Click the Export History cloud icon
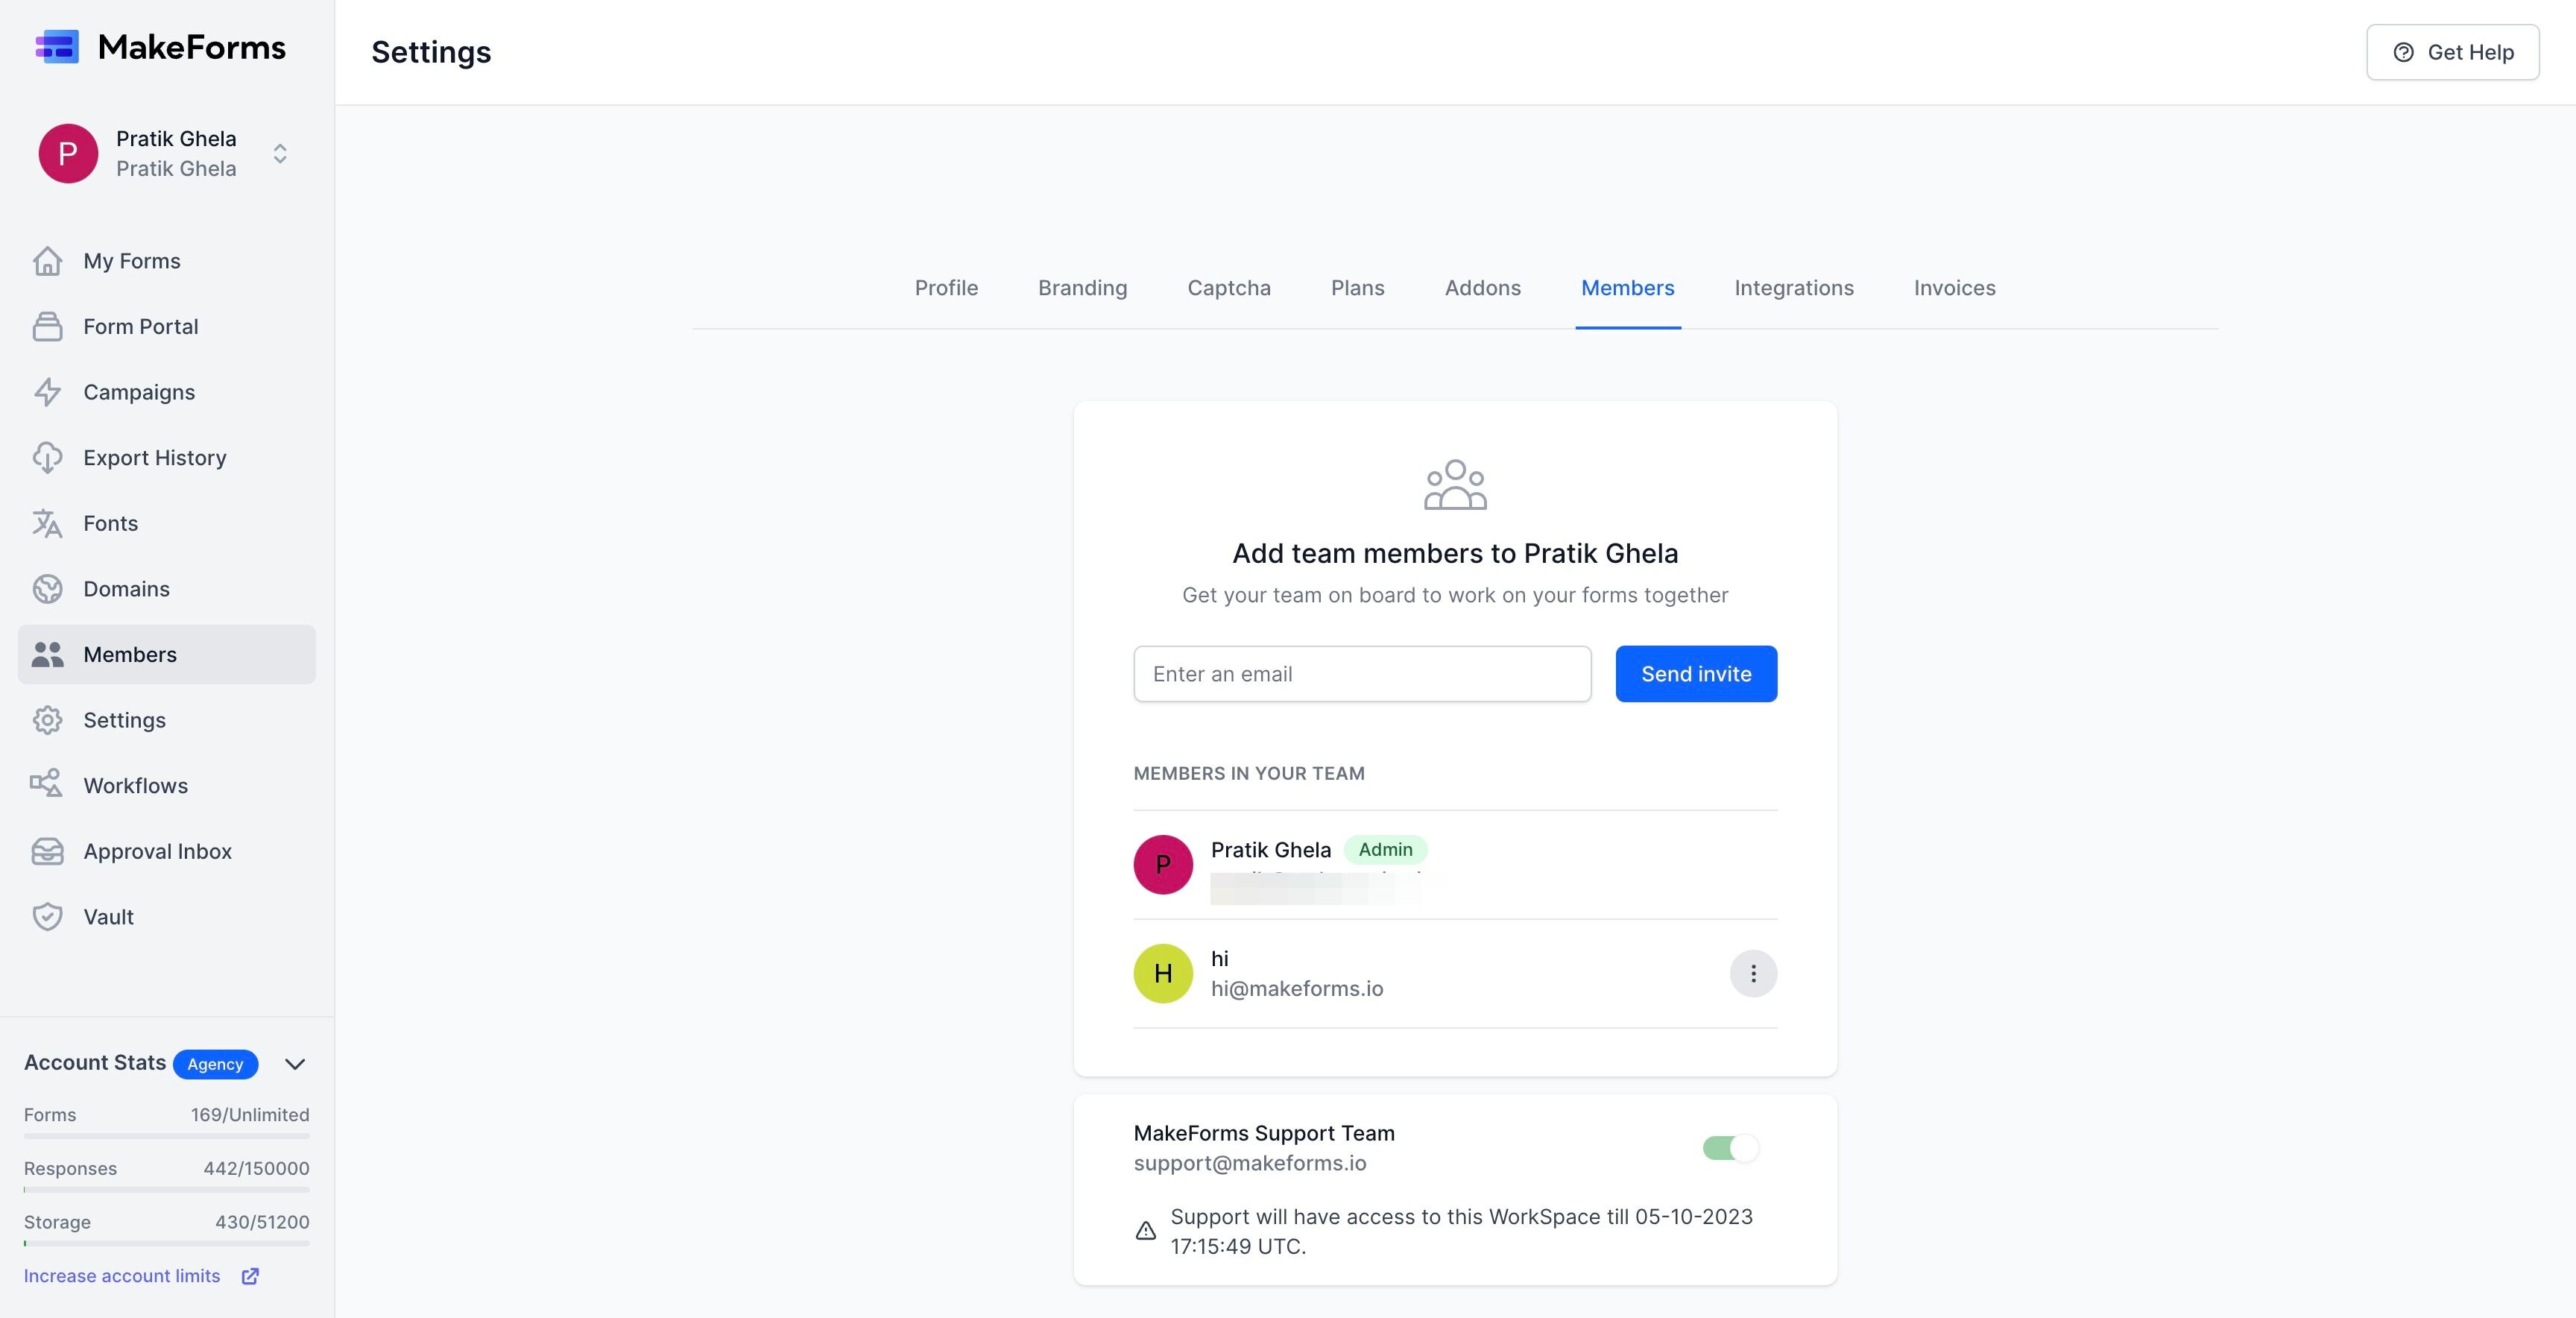 point(47,458)
